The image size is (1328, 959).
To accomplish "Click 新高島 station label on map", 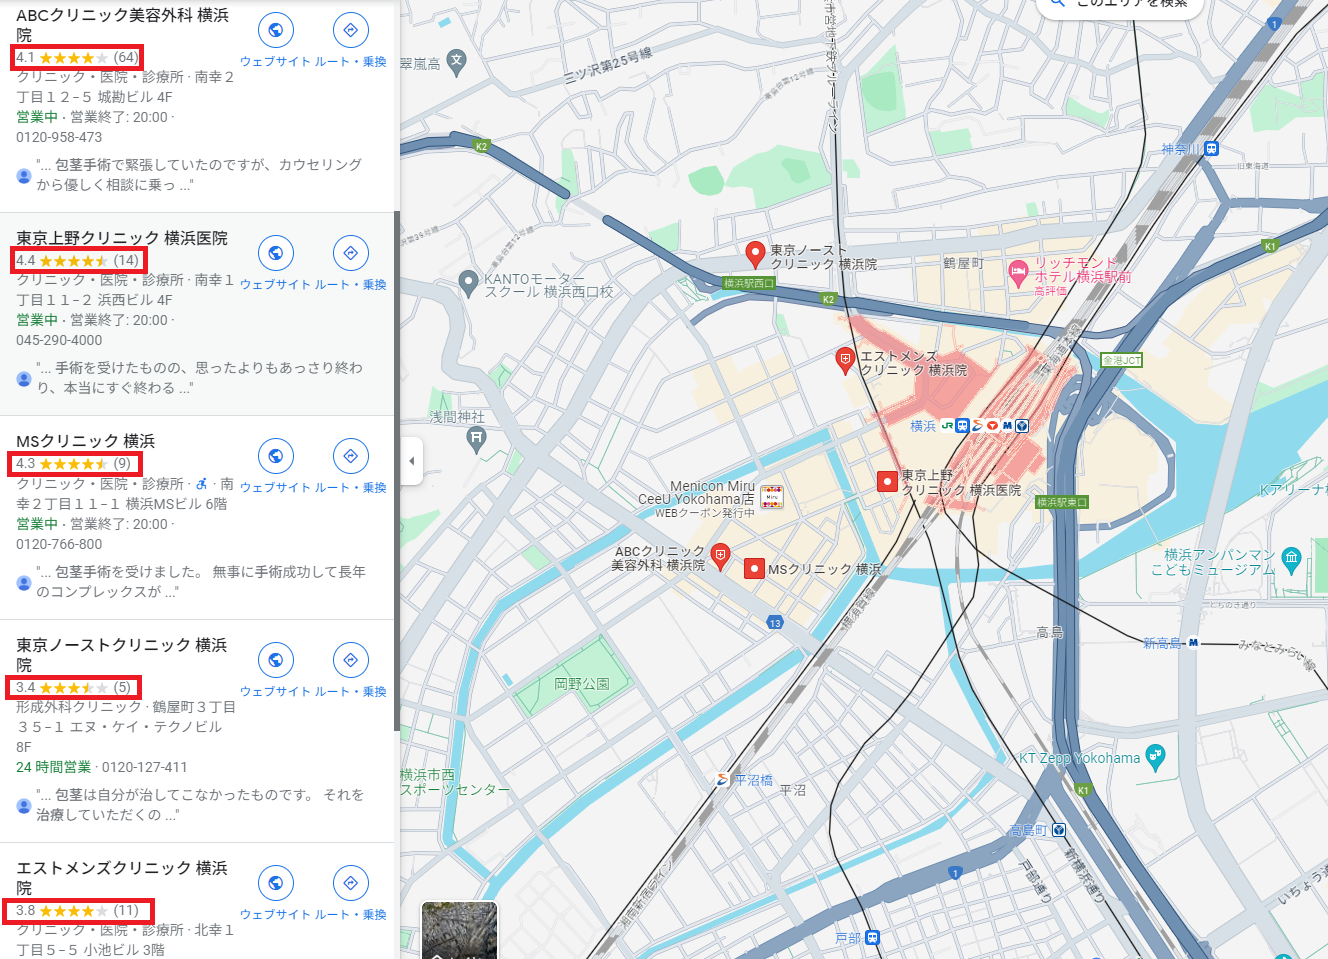I will pyautogui.click(x=1162, y=643).
